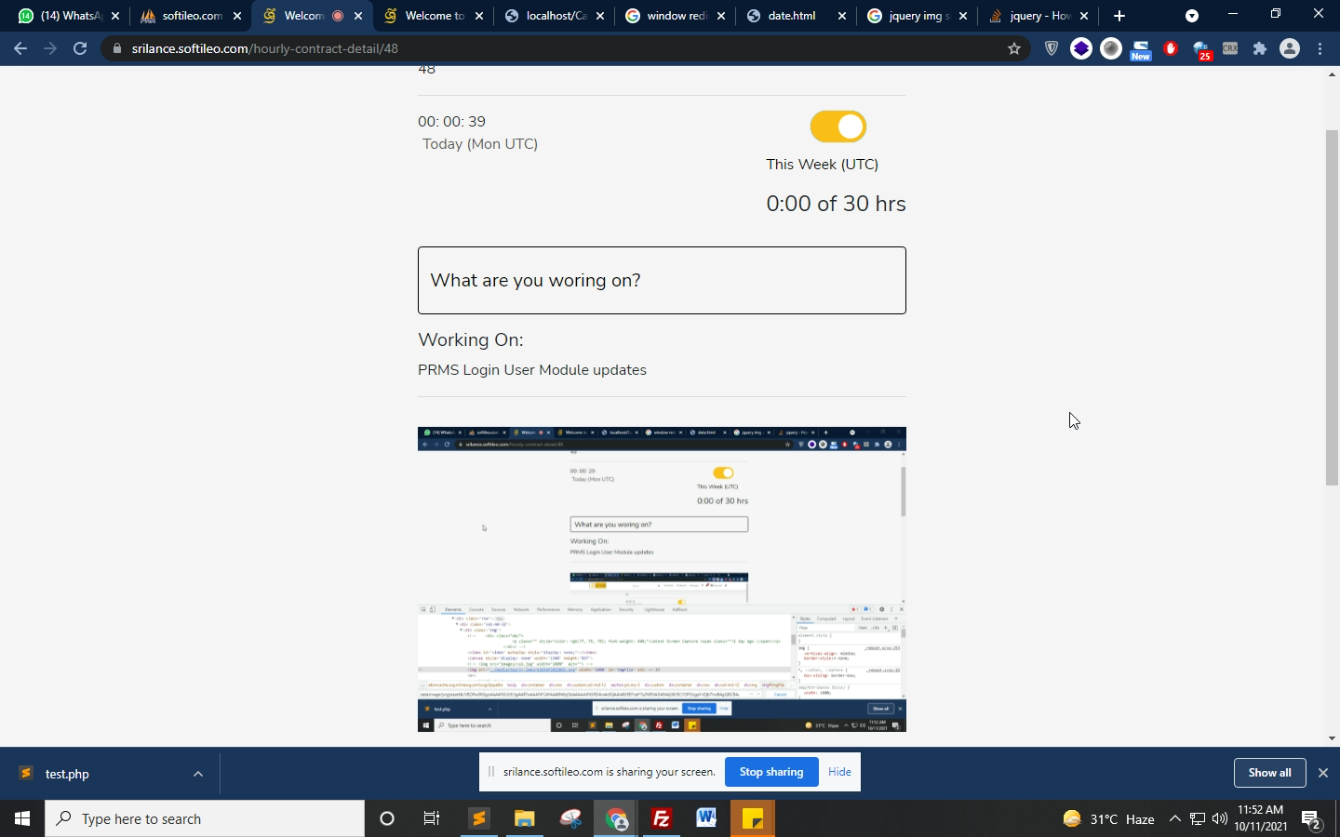Open a new tab with plus icon
The height and width of the screenshot is (837, 1340).
(x=1119, y=16)
